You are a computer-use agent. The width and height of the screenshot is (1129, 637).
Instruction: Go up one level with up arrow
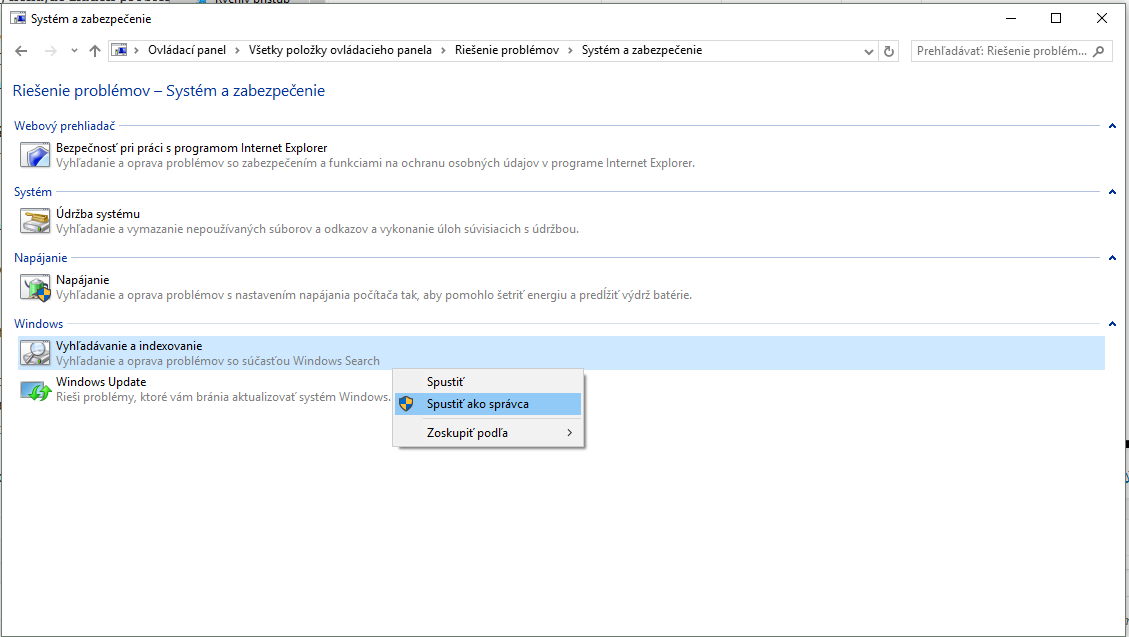click(x=94, y=50)
